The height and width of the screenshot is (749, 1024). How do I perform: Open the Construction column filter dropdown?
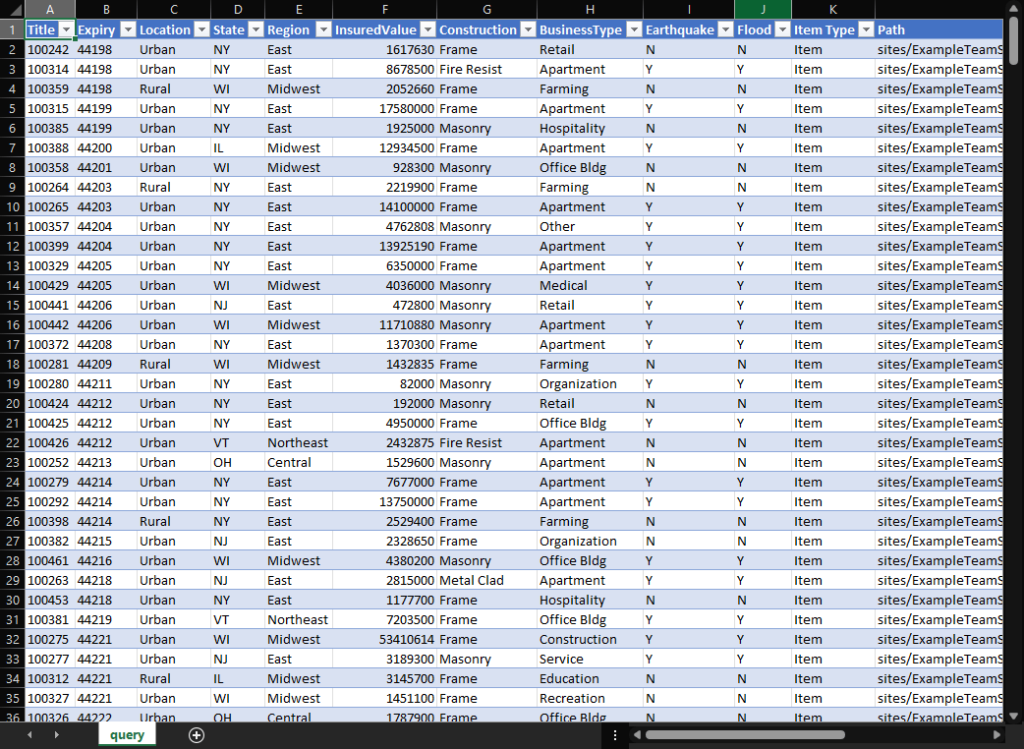[x=528, y=30]
